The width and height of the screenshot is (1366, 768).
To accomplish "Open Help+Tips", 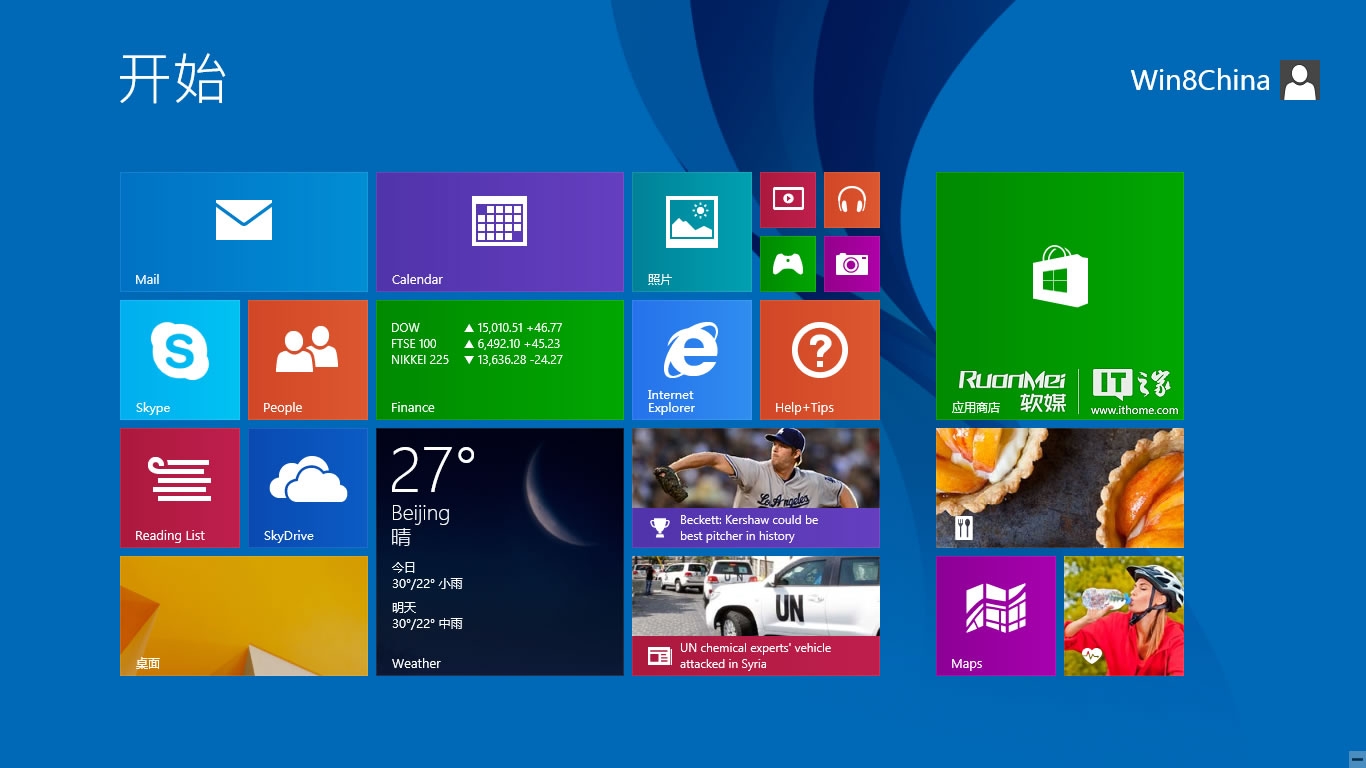I will coord(819,359).
